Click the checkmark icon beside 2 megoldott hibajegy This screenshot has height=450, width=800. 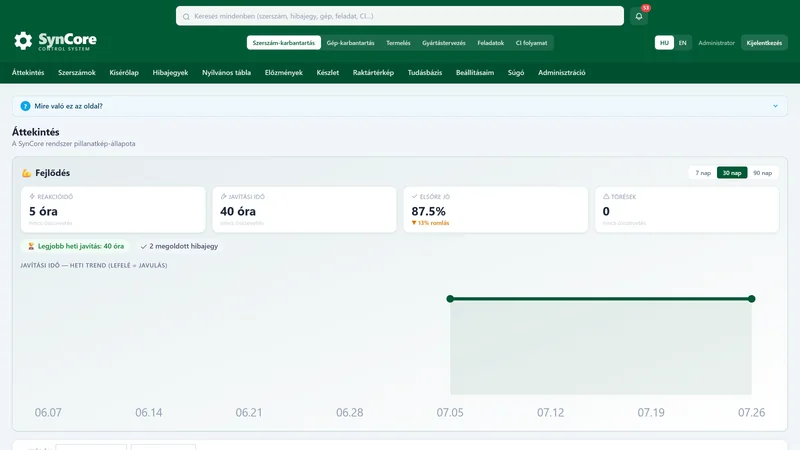click(x=143, y=246)
